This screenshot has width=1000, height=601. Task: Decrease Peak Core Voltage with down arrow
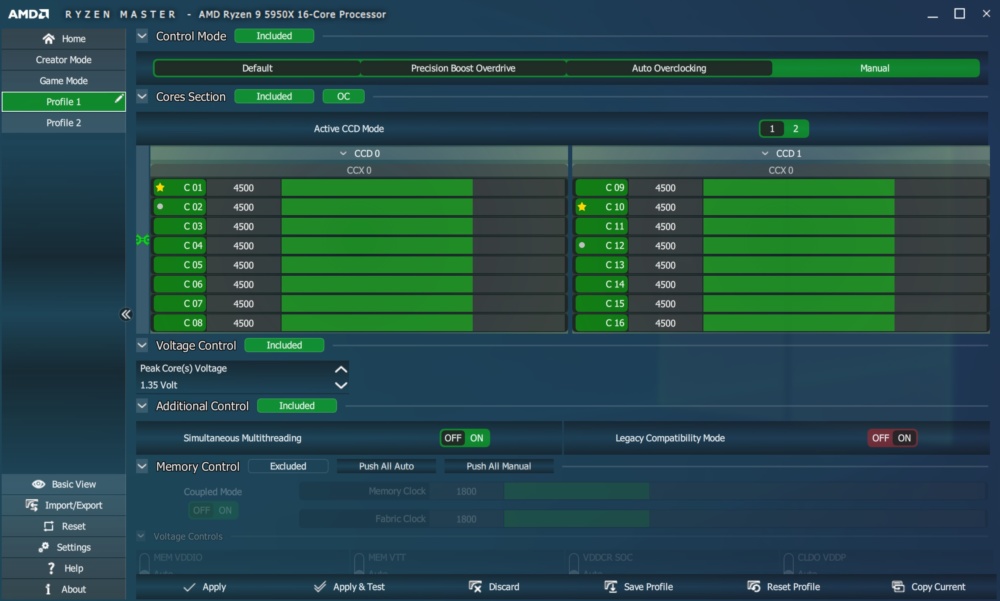coord(341,385)
